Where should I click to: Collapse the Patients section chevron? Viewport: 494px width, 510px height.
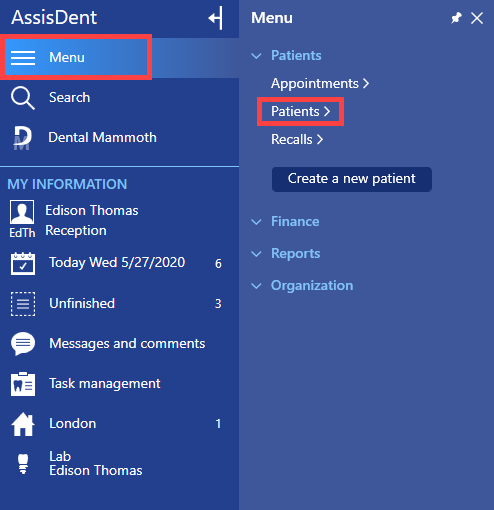256,56
